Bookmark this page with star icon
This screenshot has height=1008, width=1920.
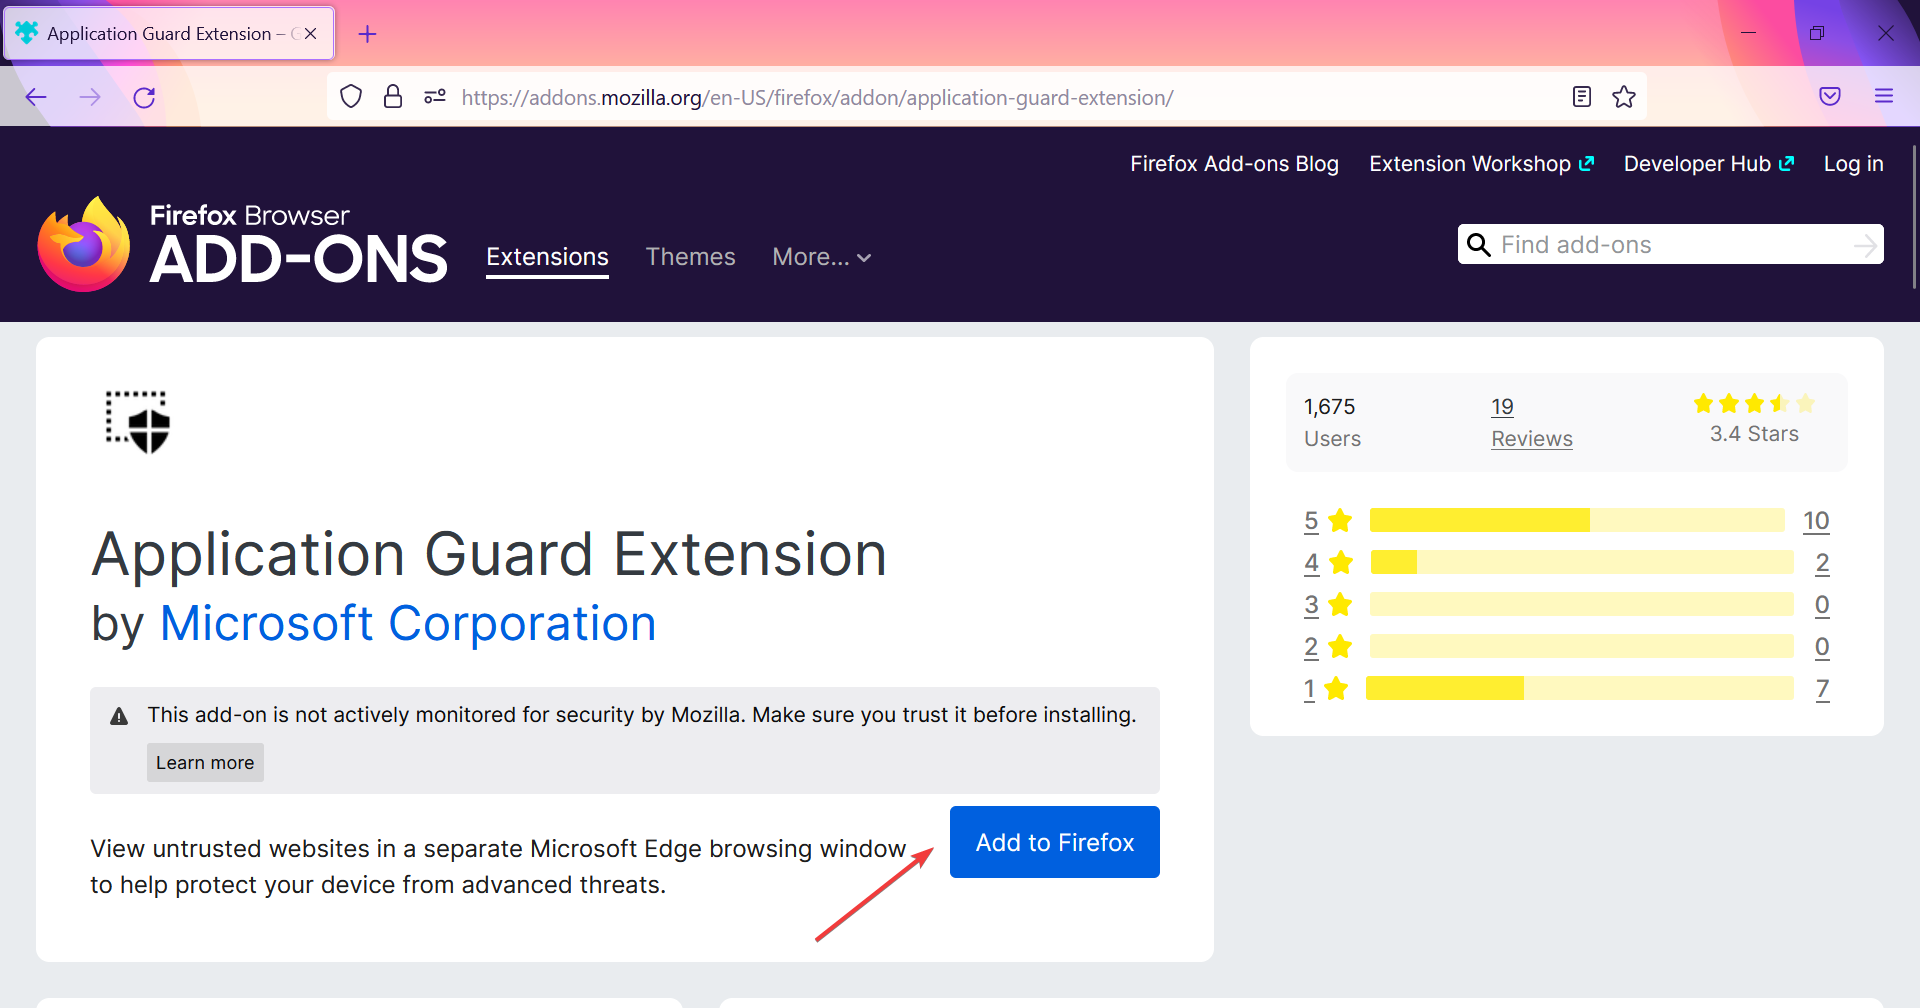1624,97
